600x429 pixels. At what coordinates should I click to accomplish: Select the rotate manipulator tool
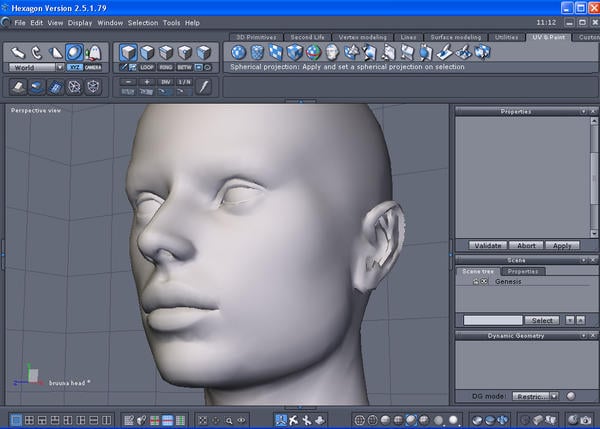(36, 51)
